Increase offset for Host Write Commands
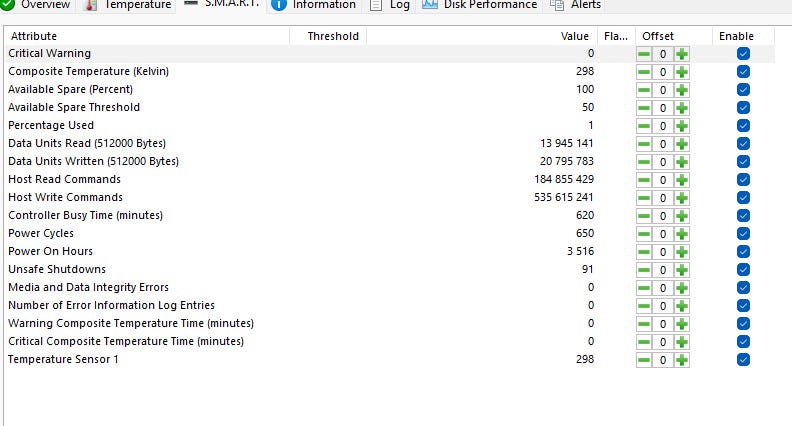 coord(682,198)
